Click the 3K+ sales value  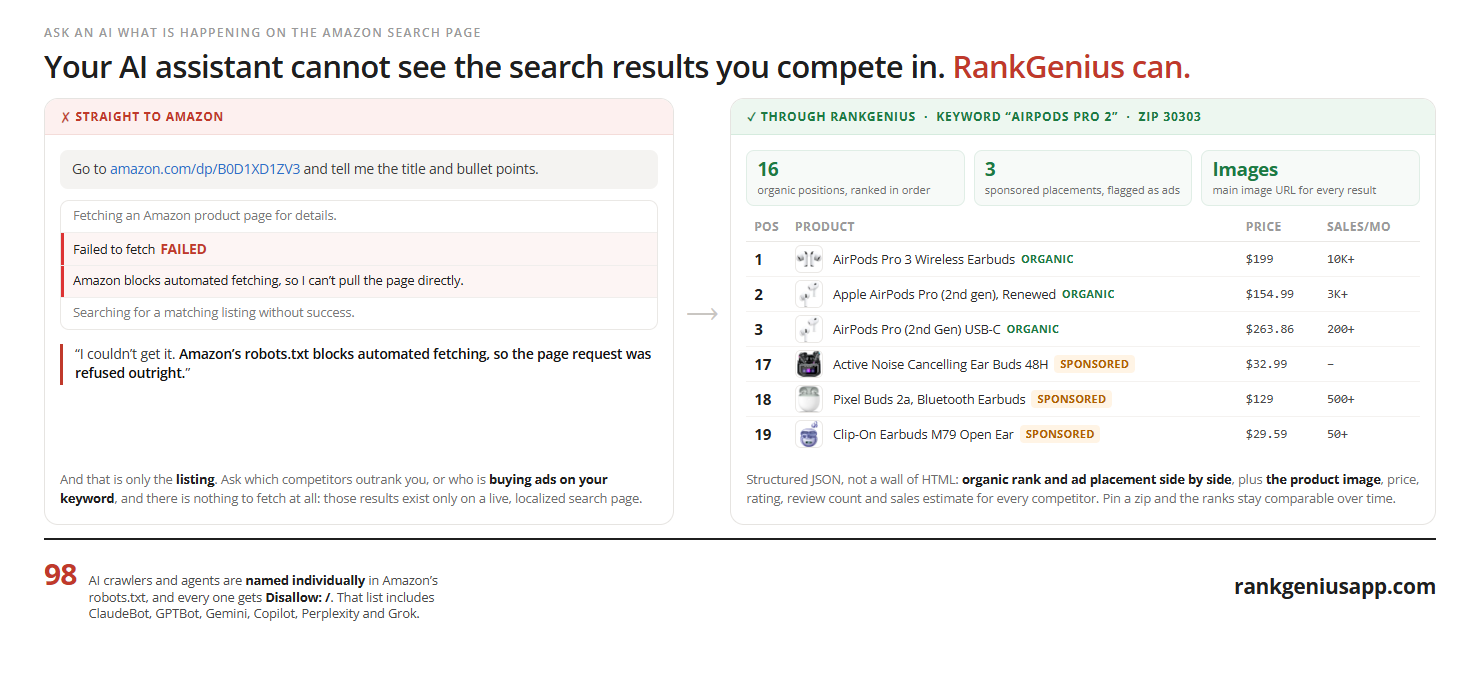1337,294
